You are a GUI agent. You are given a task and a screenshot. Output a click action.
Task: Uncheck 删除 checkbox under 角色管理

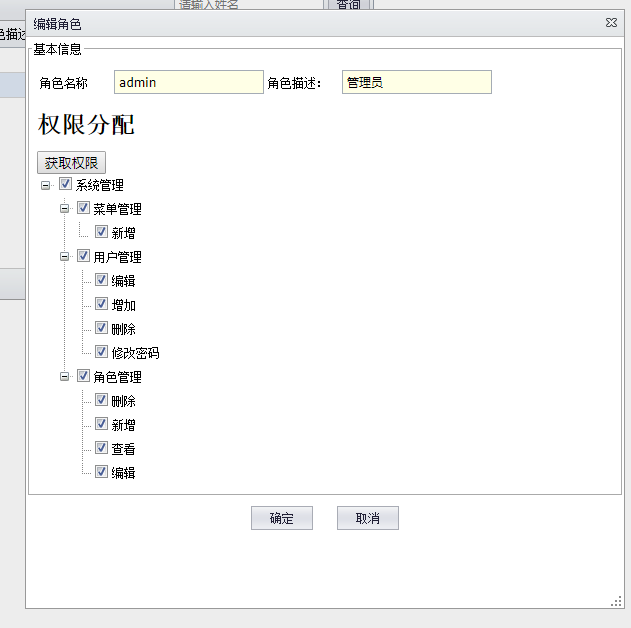click(x=101, y=400)
